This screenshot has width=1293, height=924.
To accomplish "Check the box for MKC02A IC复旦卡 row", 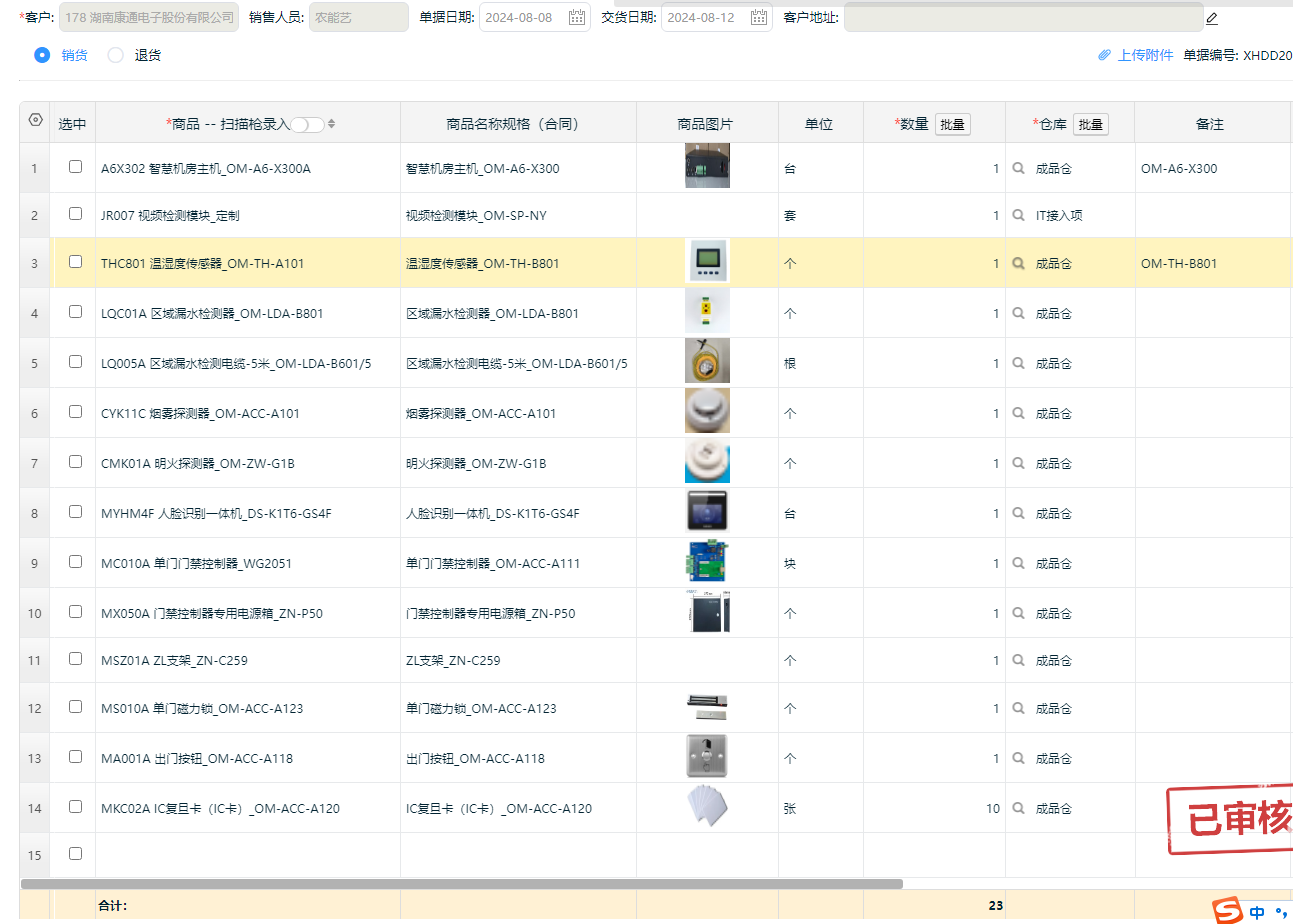I will click(75, 807).
